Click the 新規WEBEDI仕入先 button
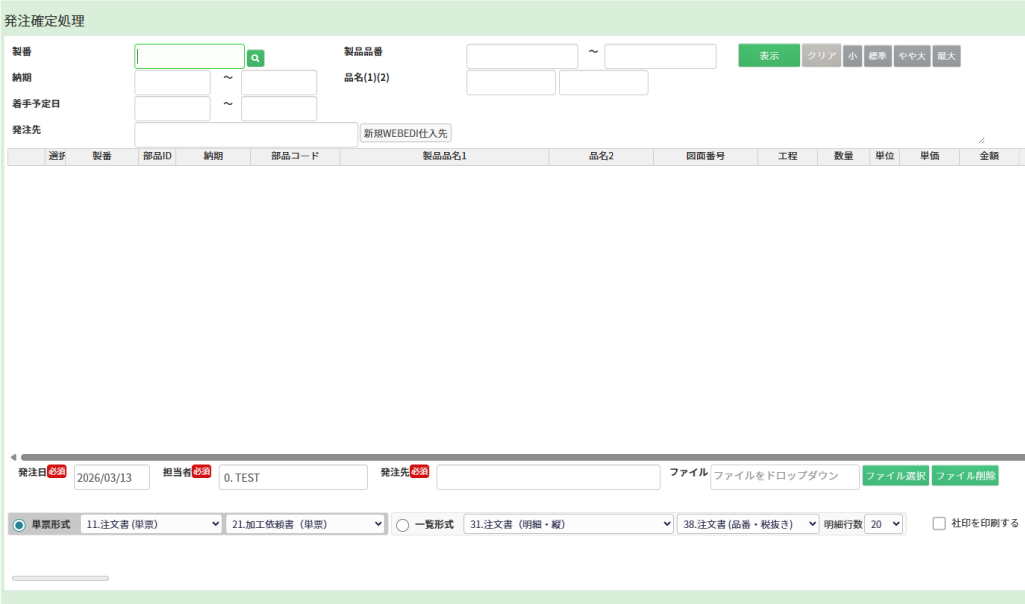1025x604 pixels. (406, 133)
